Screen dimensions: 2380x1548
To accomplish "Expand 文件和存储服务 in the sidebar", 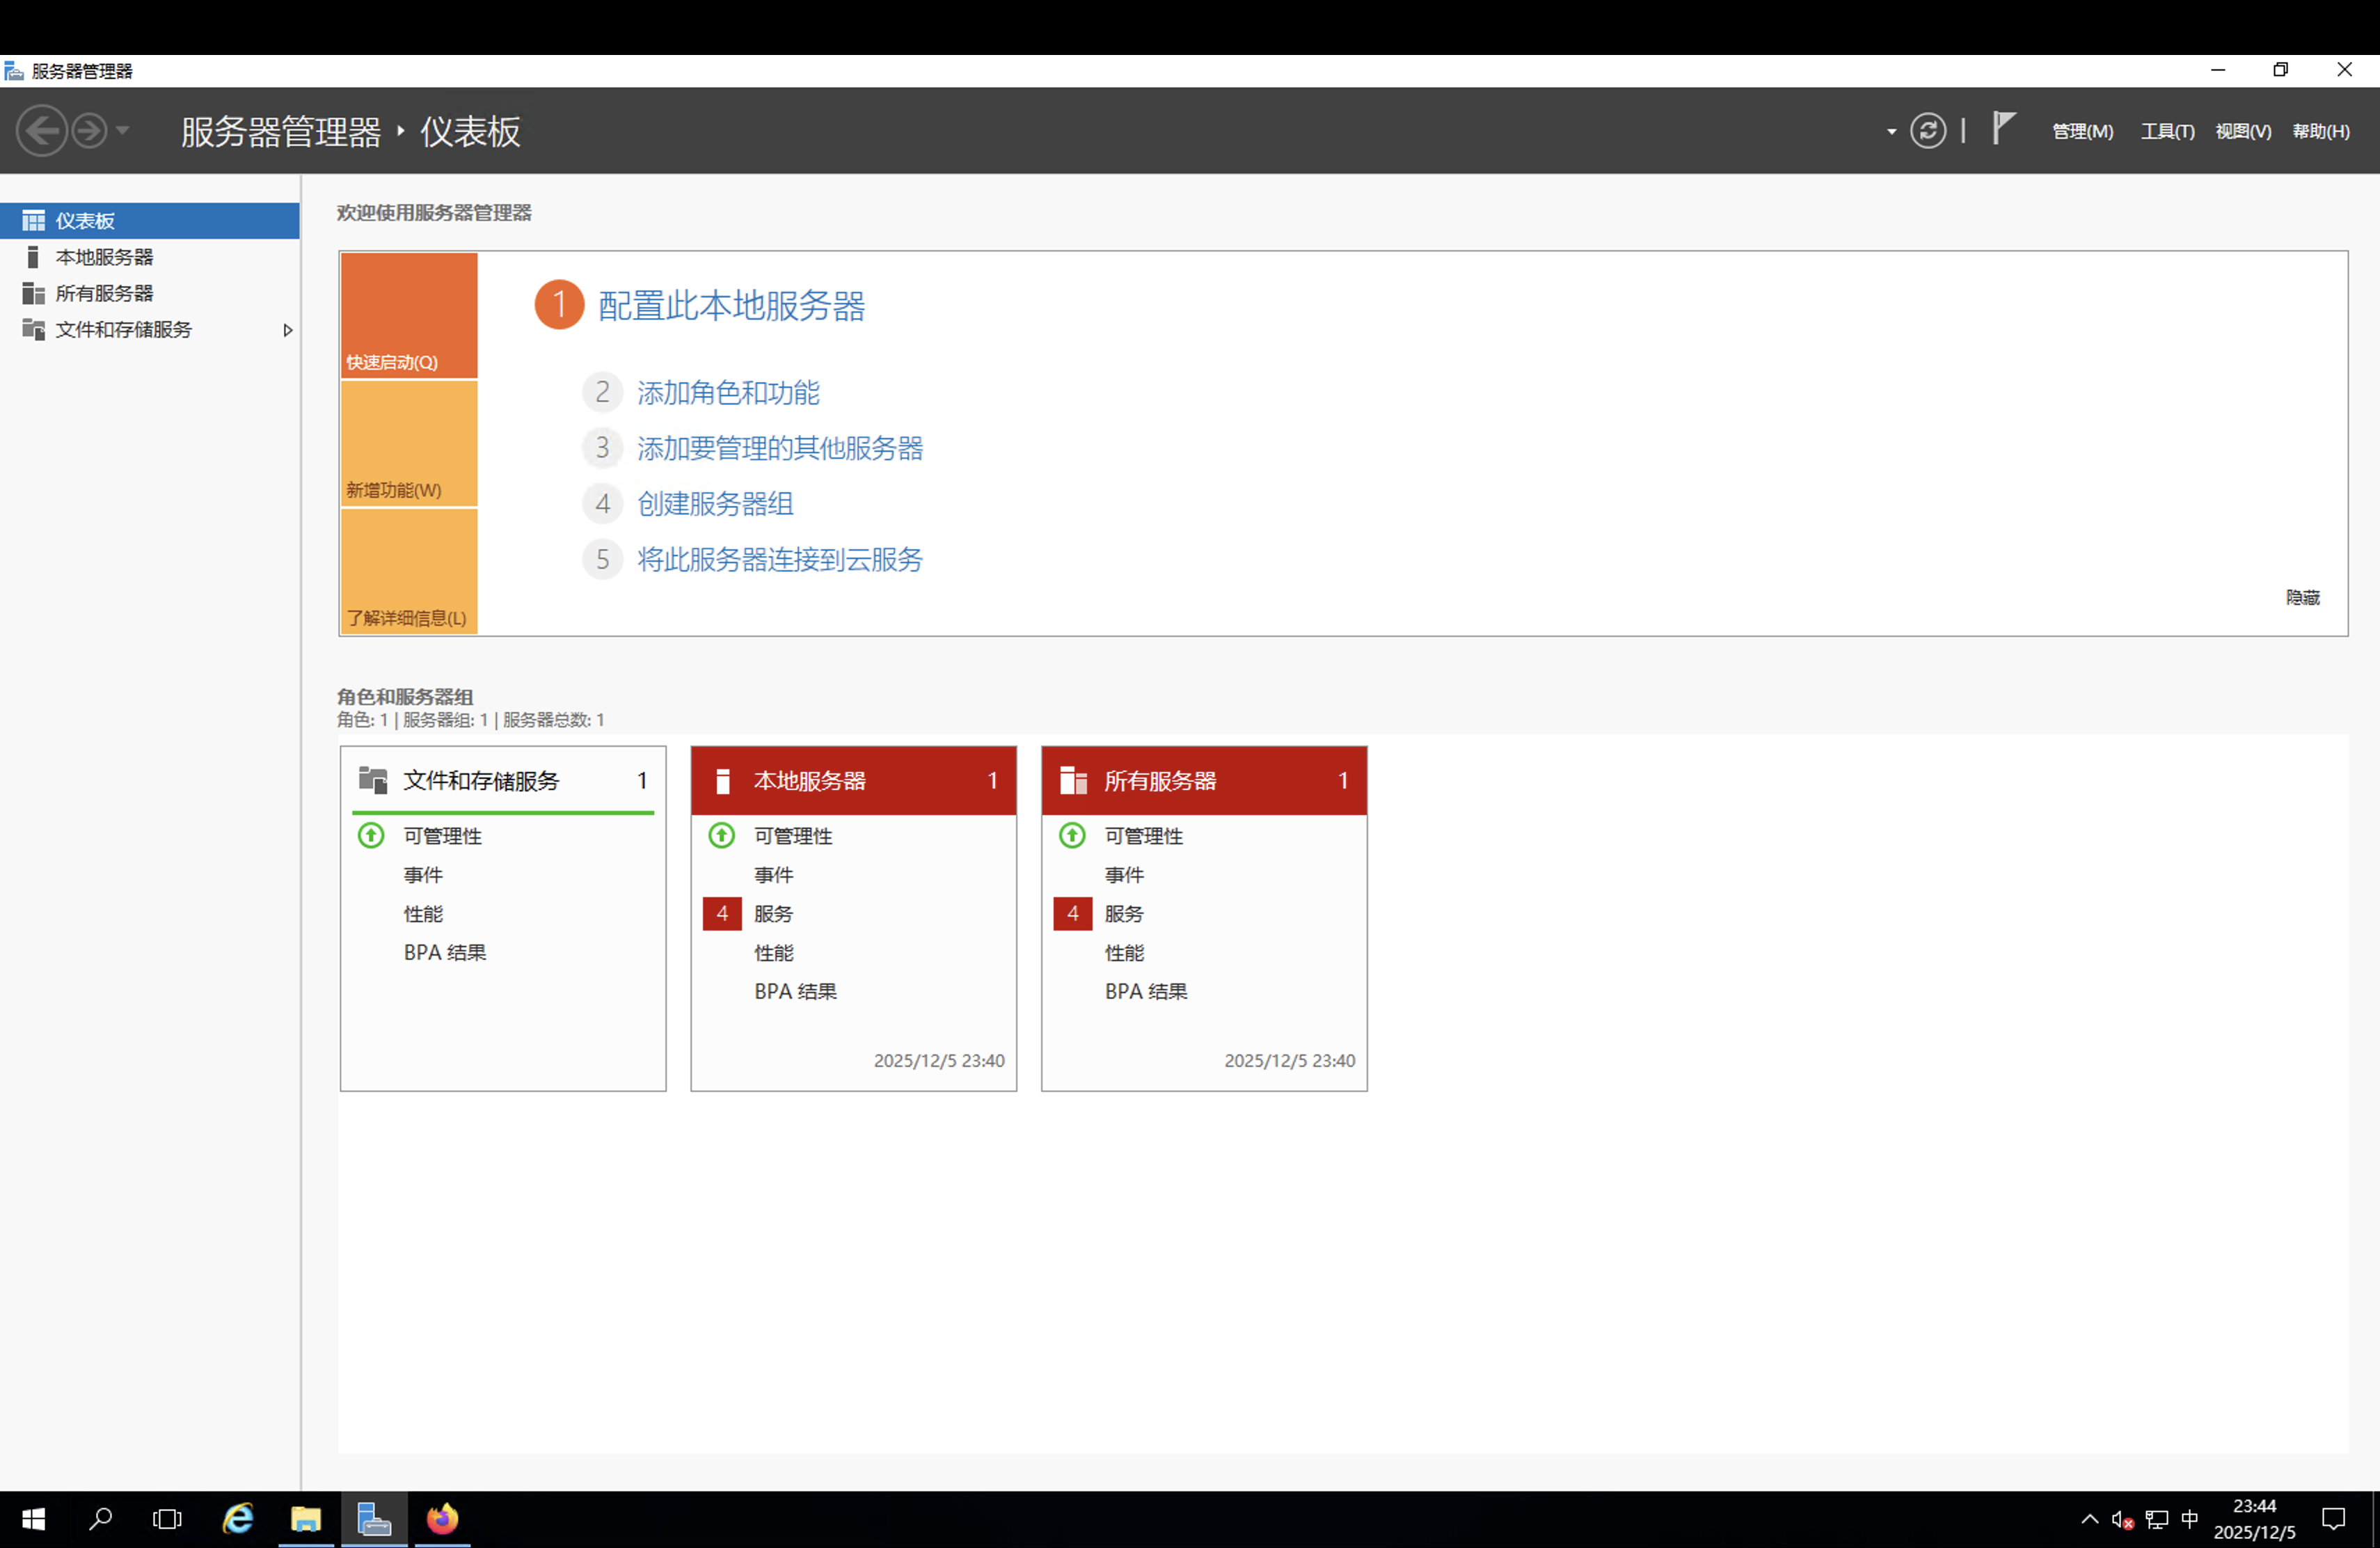I will [287, 329].
